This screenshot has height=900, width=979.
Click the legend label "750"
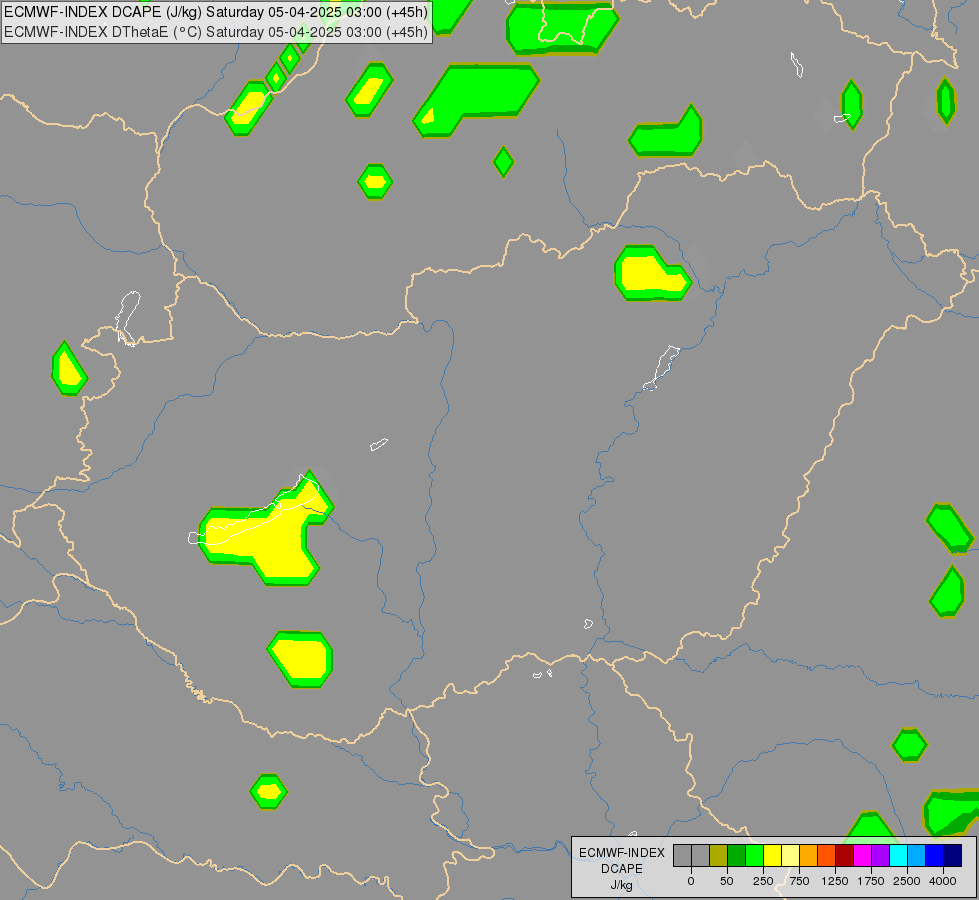799,881
